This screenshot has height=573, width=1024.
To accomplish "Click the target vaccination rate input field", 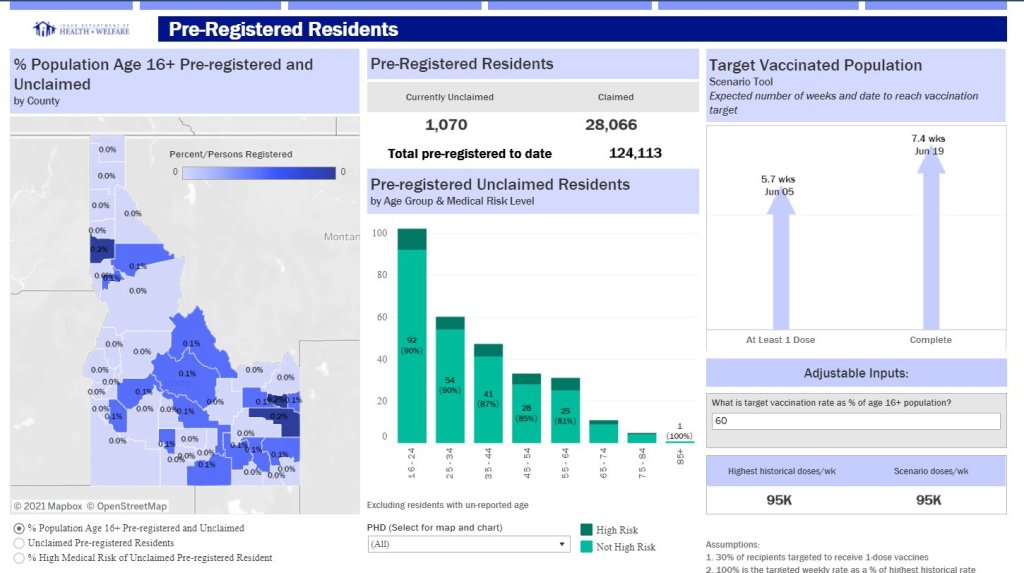I will tap(855, 421).
